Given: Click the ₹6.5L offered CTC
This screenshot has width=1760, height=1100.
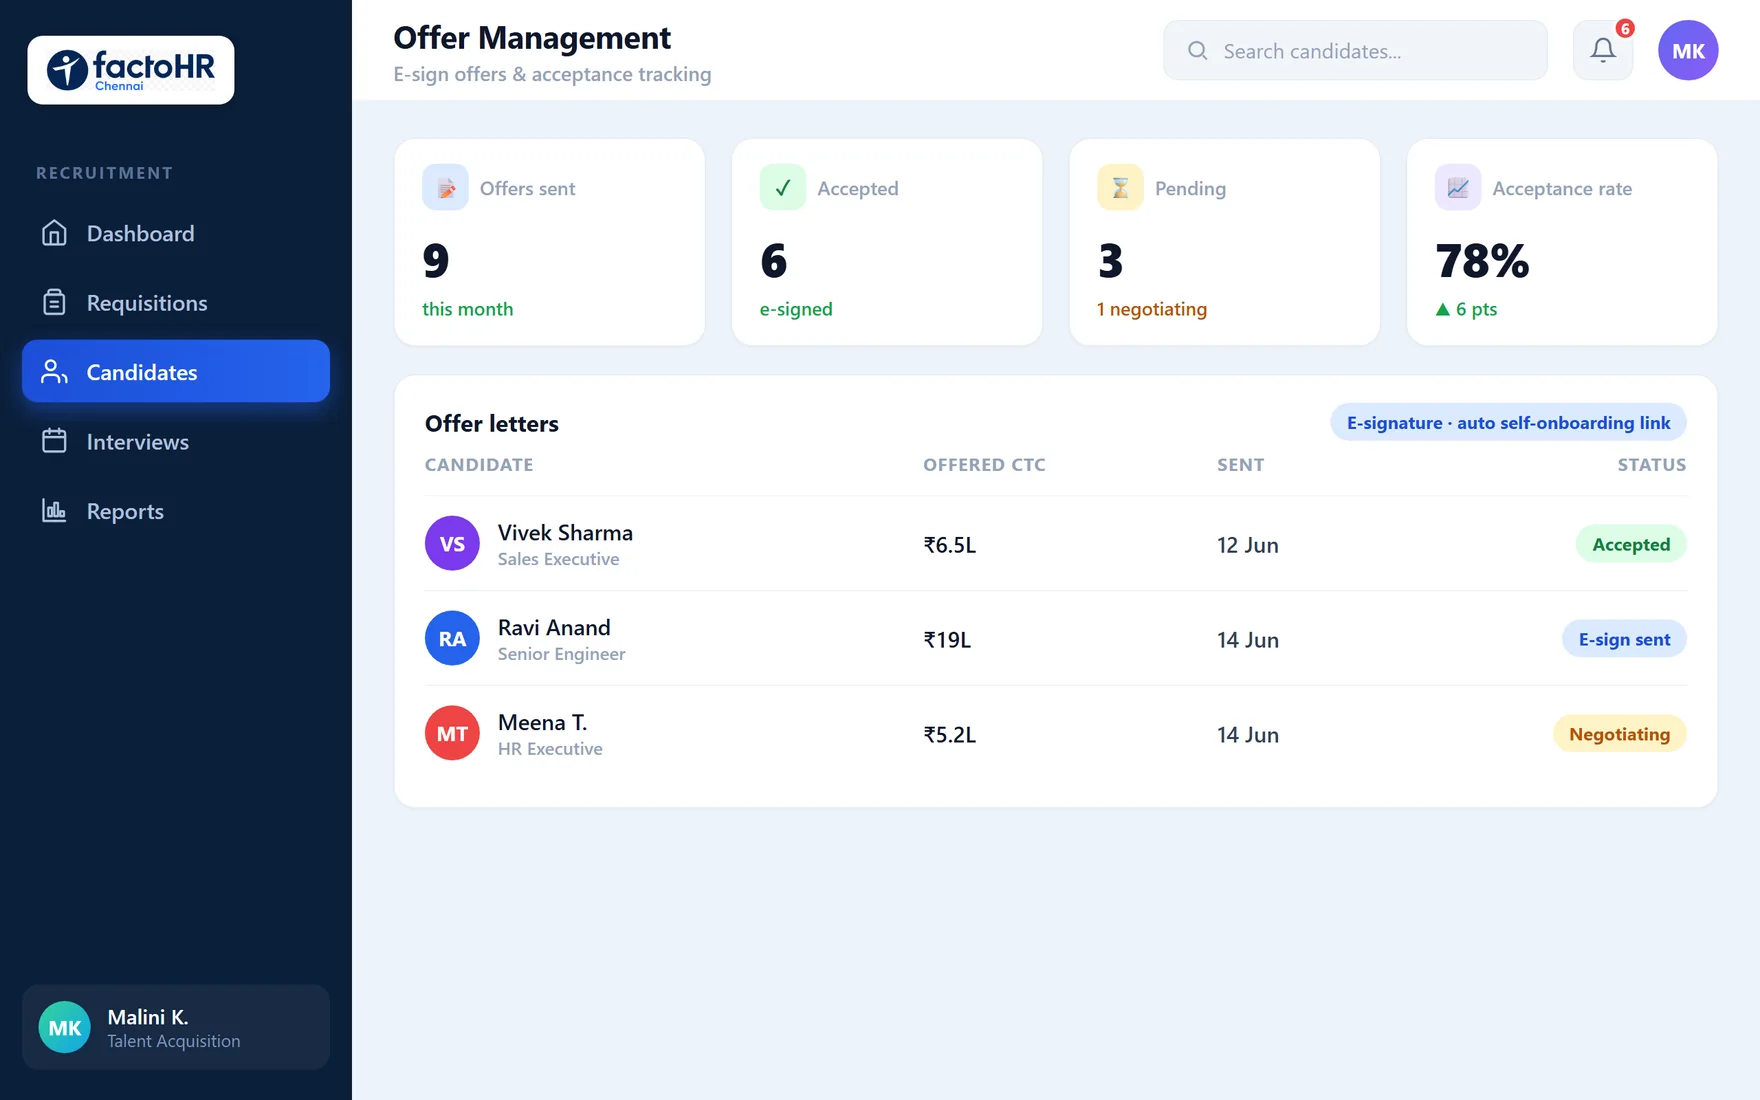Looking at the screenshot, I should [x=949, y=545].
